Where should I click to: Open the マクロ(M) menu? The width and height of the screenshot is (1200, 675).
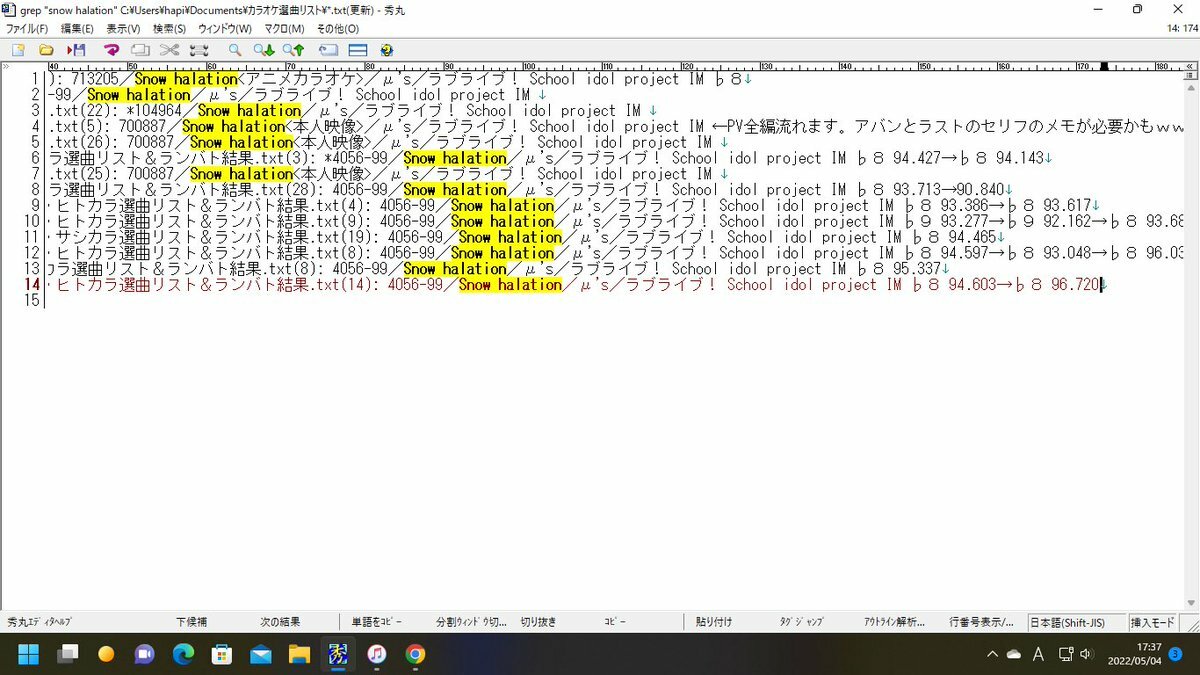pos(284,29)
